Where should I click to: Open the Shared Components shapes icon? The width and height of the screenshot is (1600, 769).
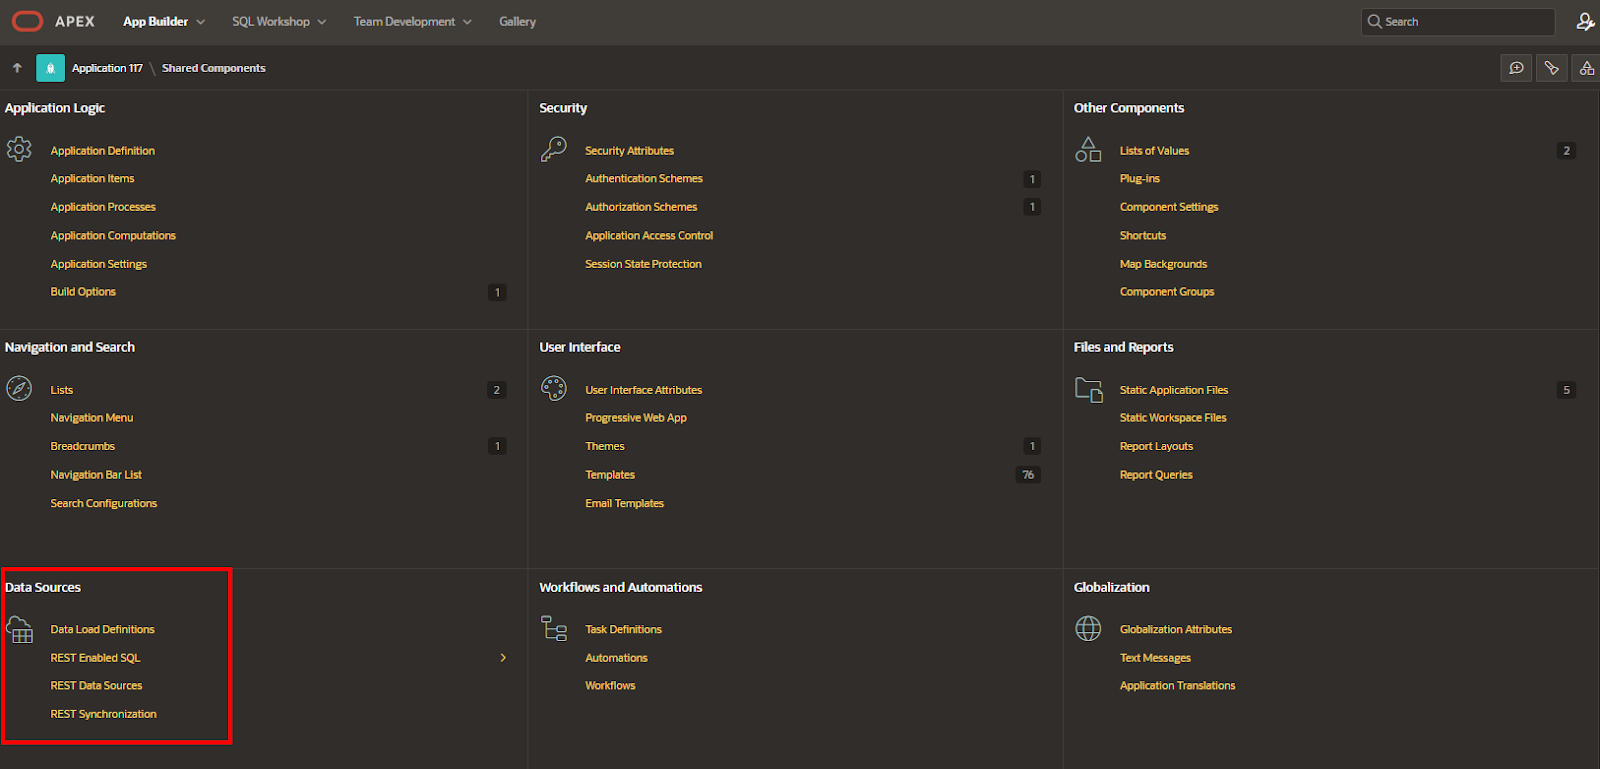click(x=1586, y=68)
